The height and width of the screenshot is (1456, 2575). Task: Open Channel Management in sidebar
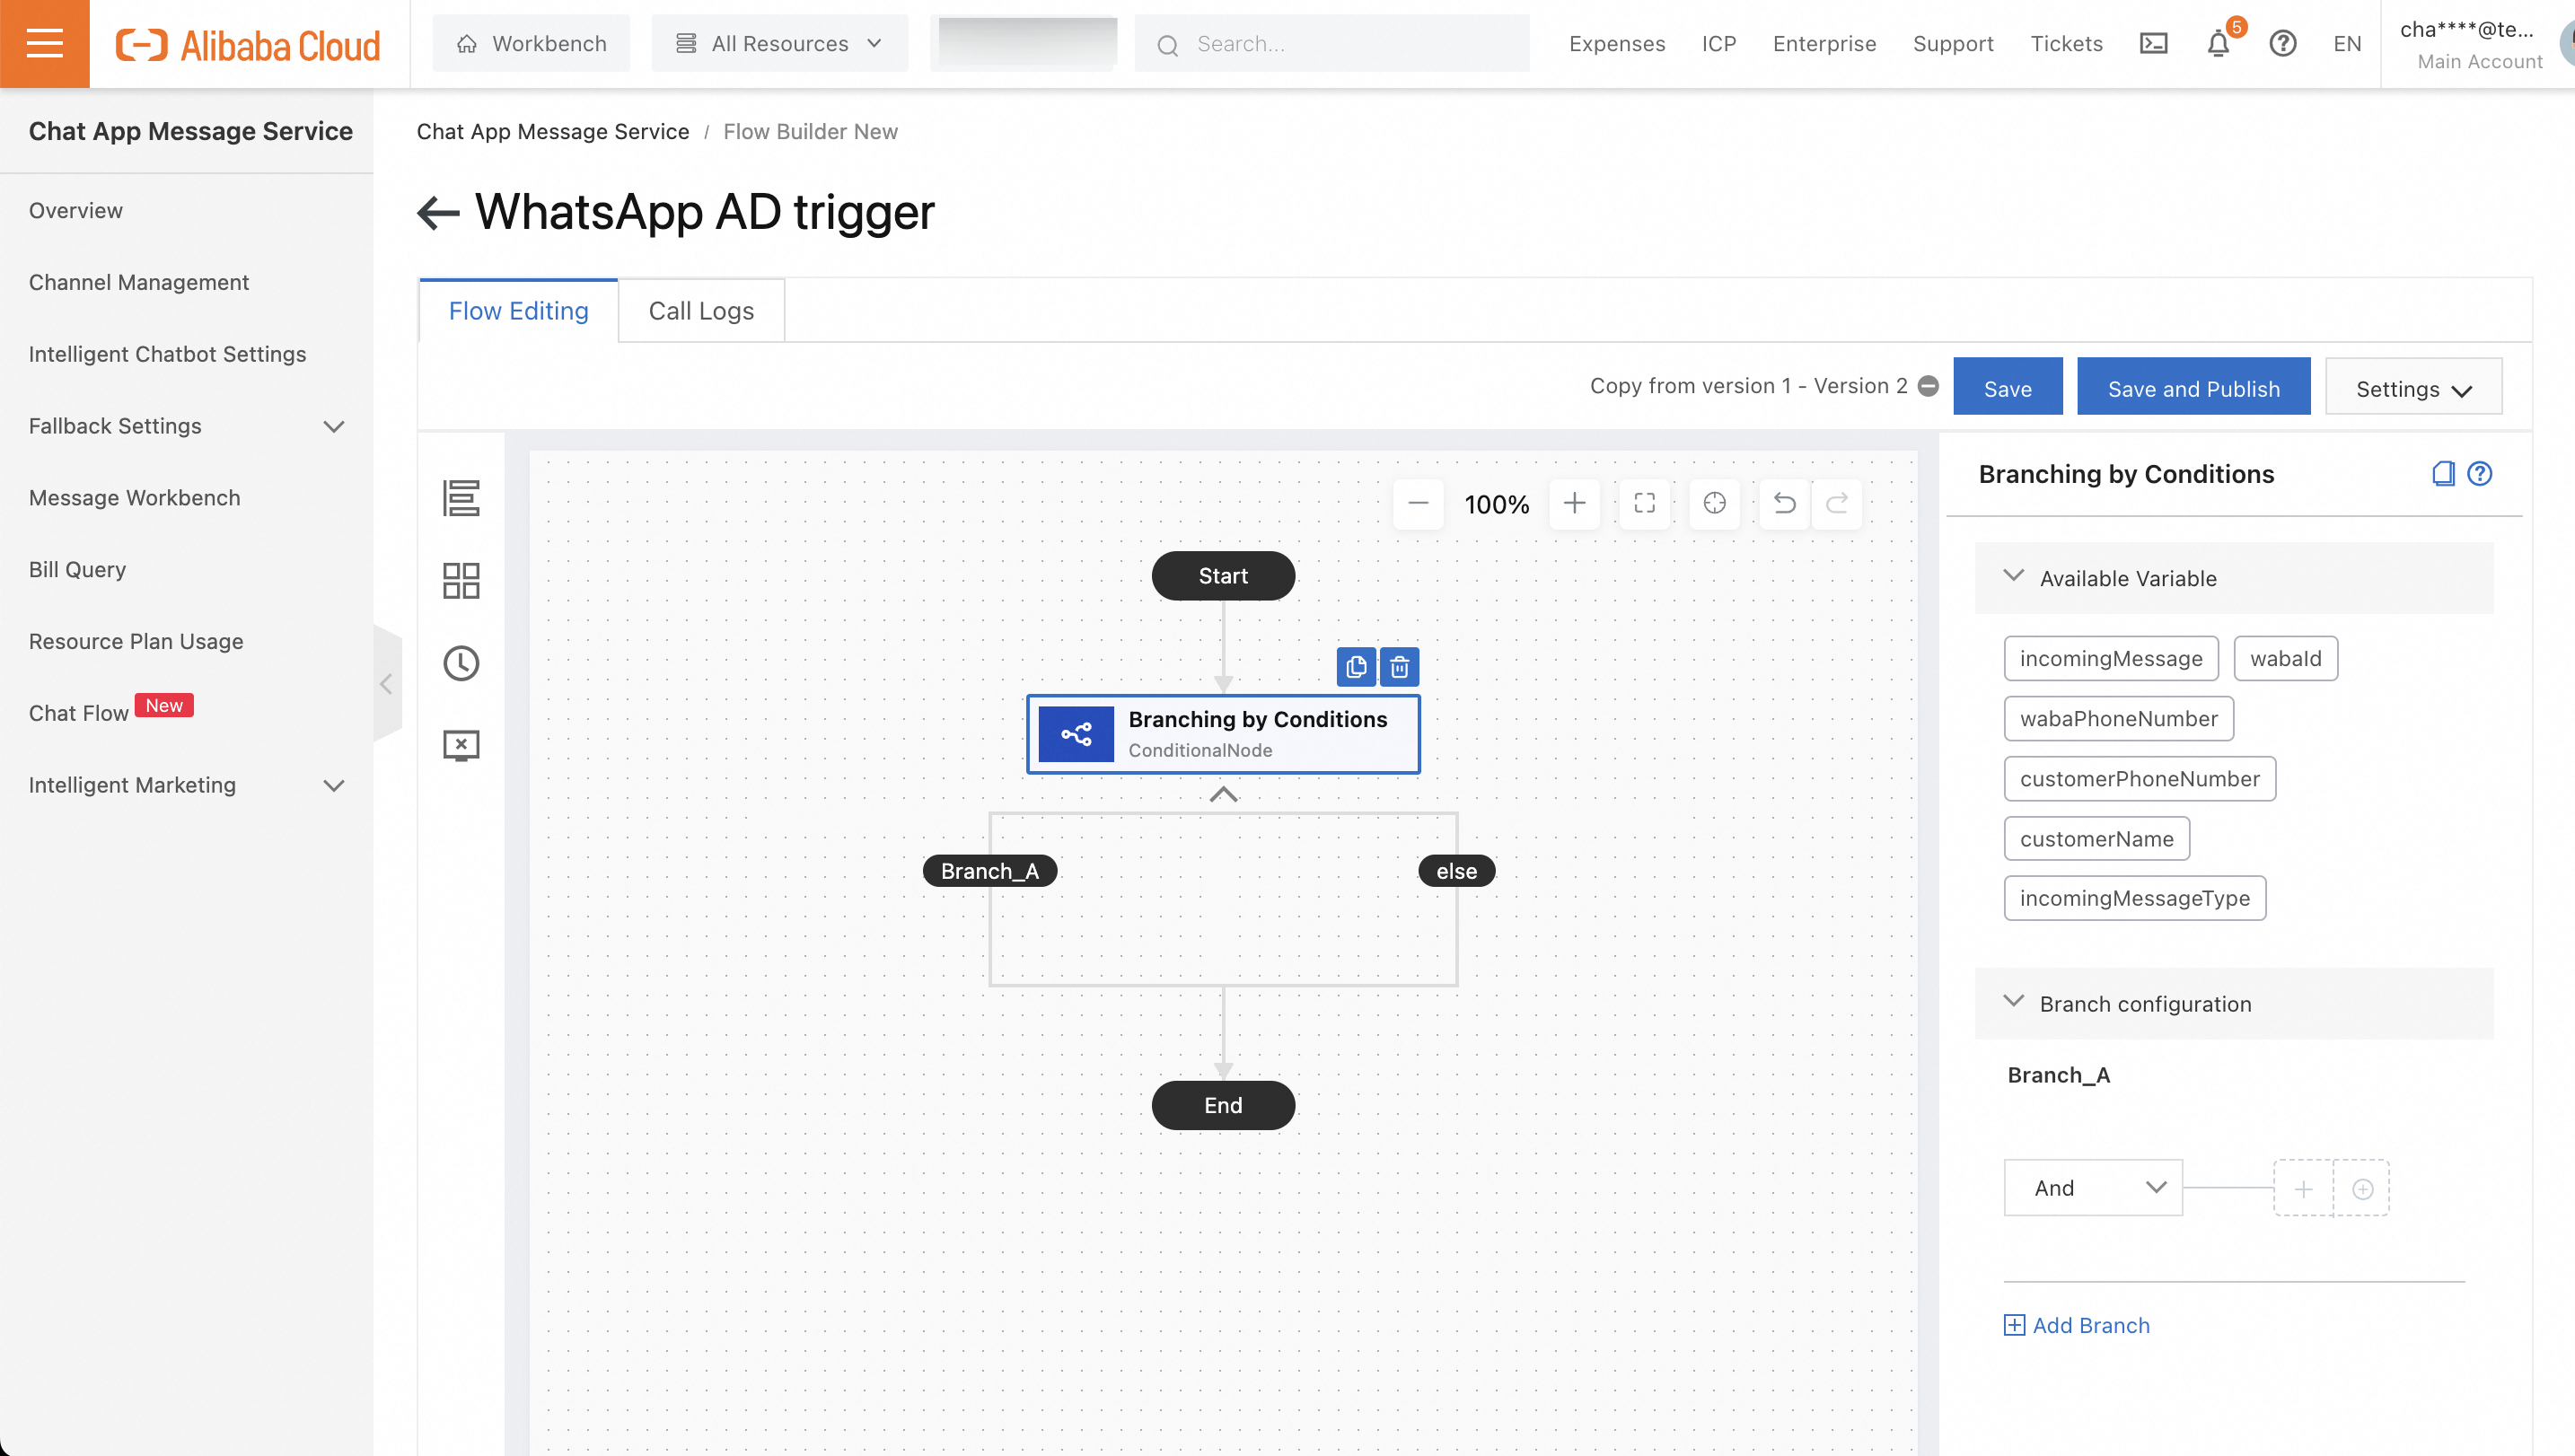point(139,282)
